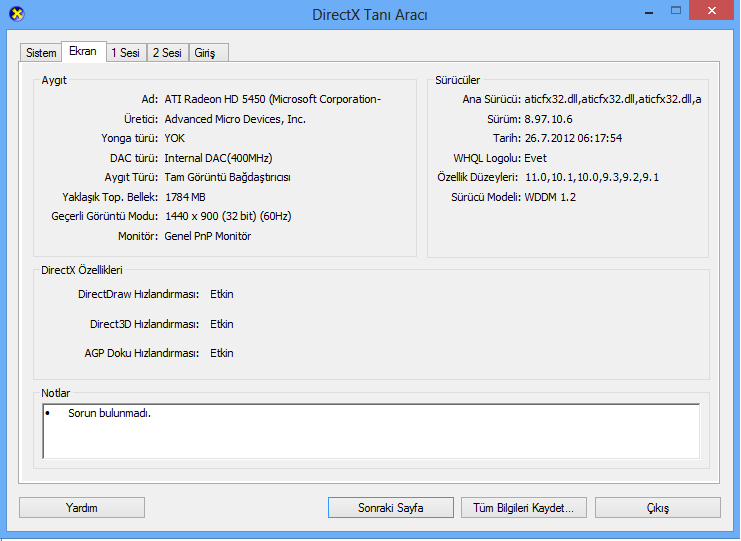The image size is (741, 541).
Task: Click '1440 x 900 (32 bit) (60Hz)' value
Action: pos(228,216)
